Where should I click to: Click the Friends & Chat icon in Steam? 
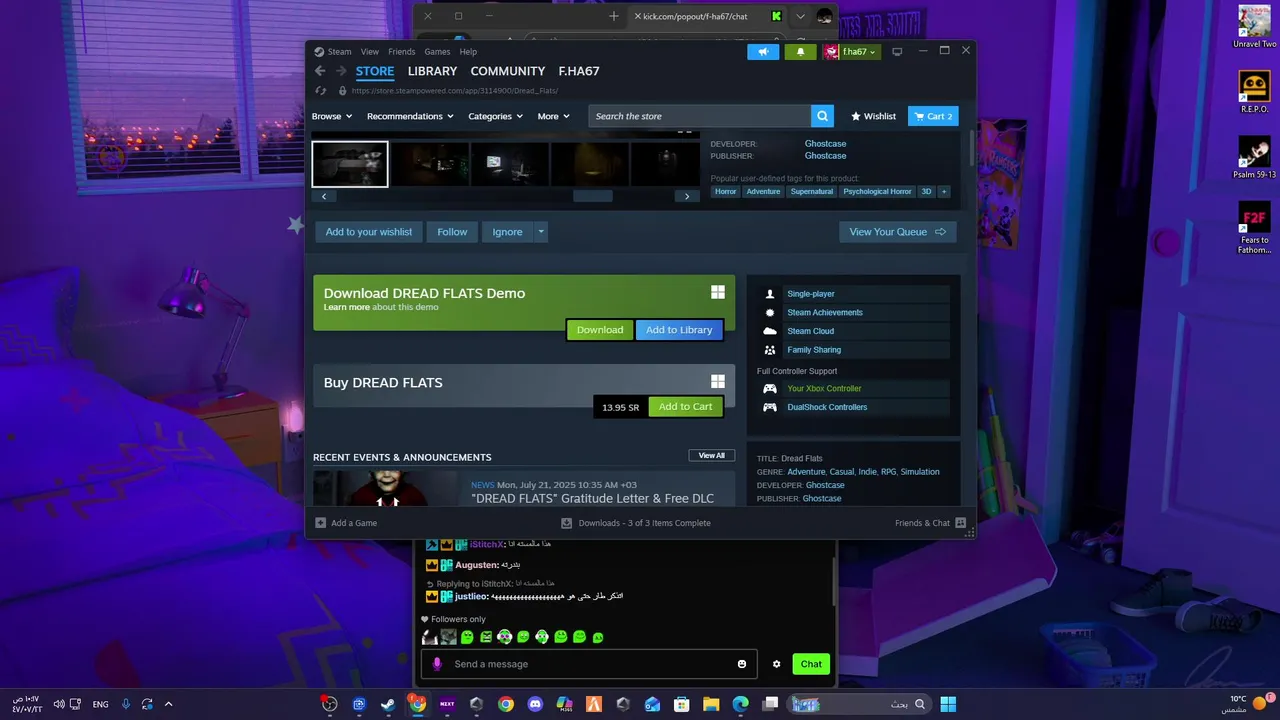[x=961, y=523]
